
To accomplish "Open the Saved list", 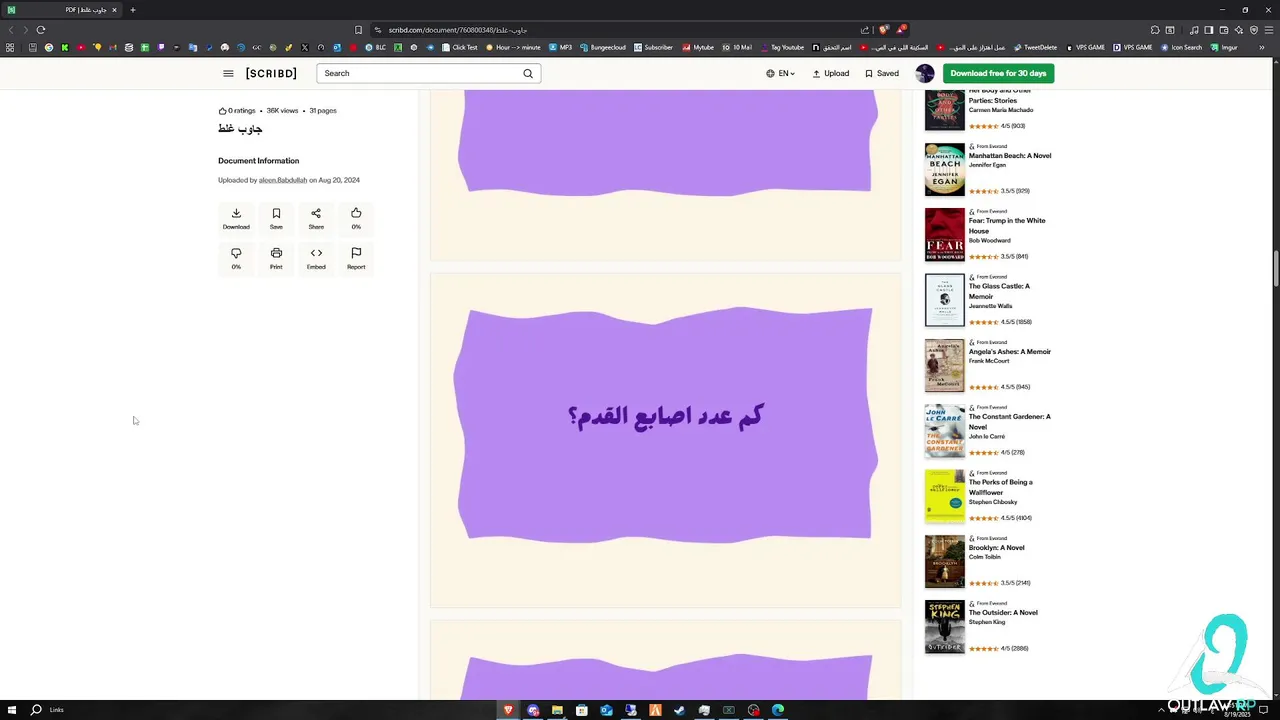I will click(882, 73).
